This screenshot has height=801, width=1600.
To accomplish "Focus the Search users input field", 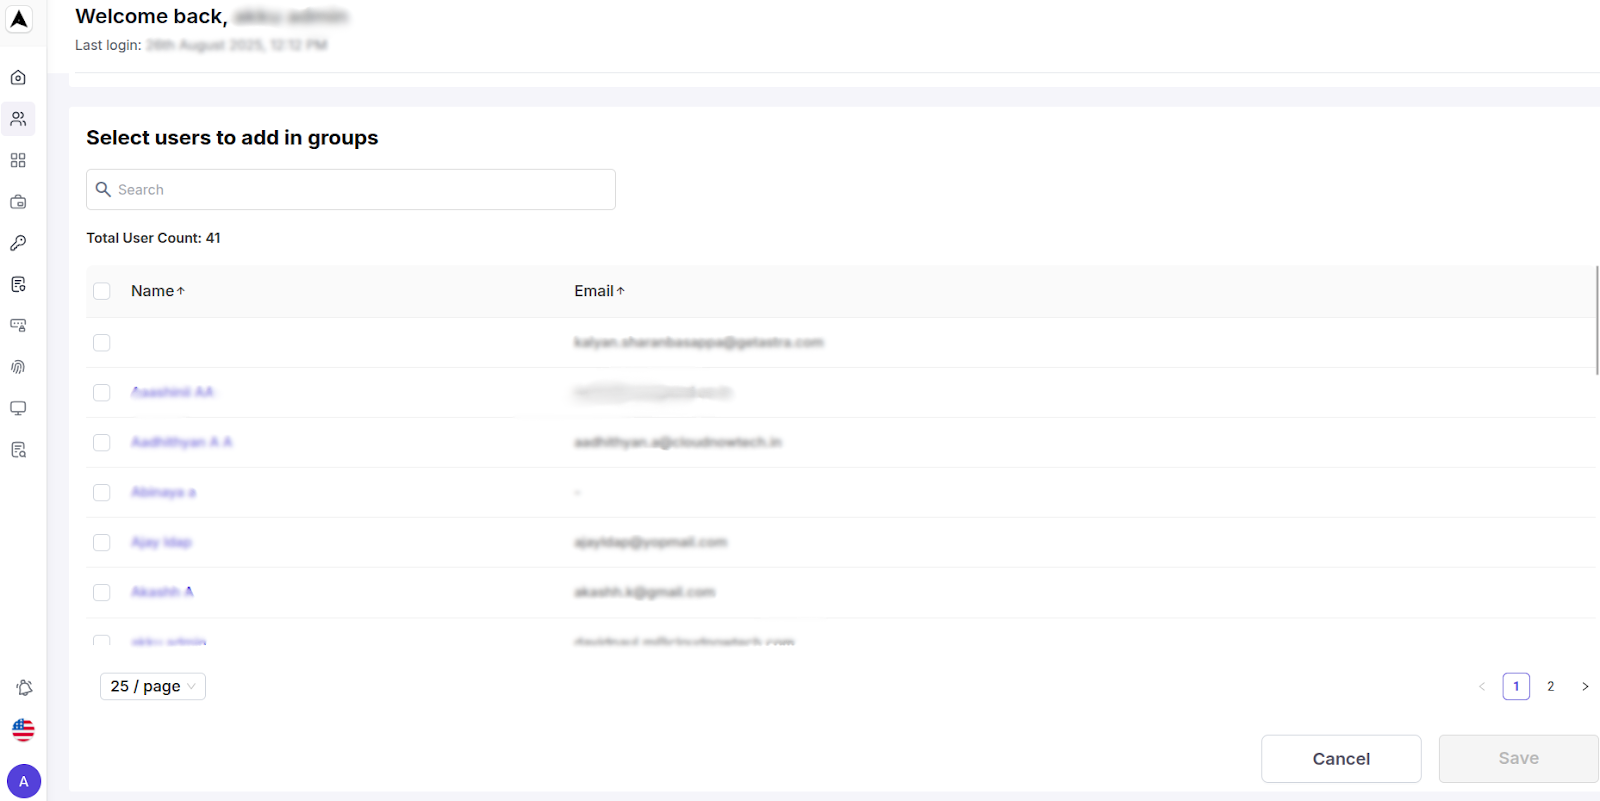I will click(x=351, y=189).
